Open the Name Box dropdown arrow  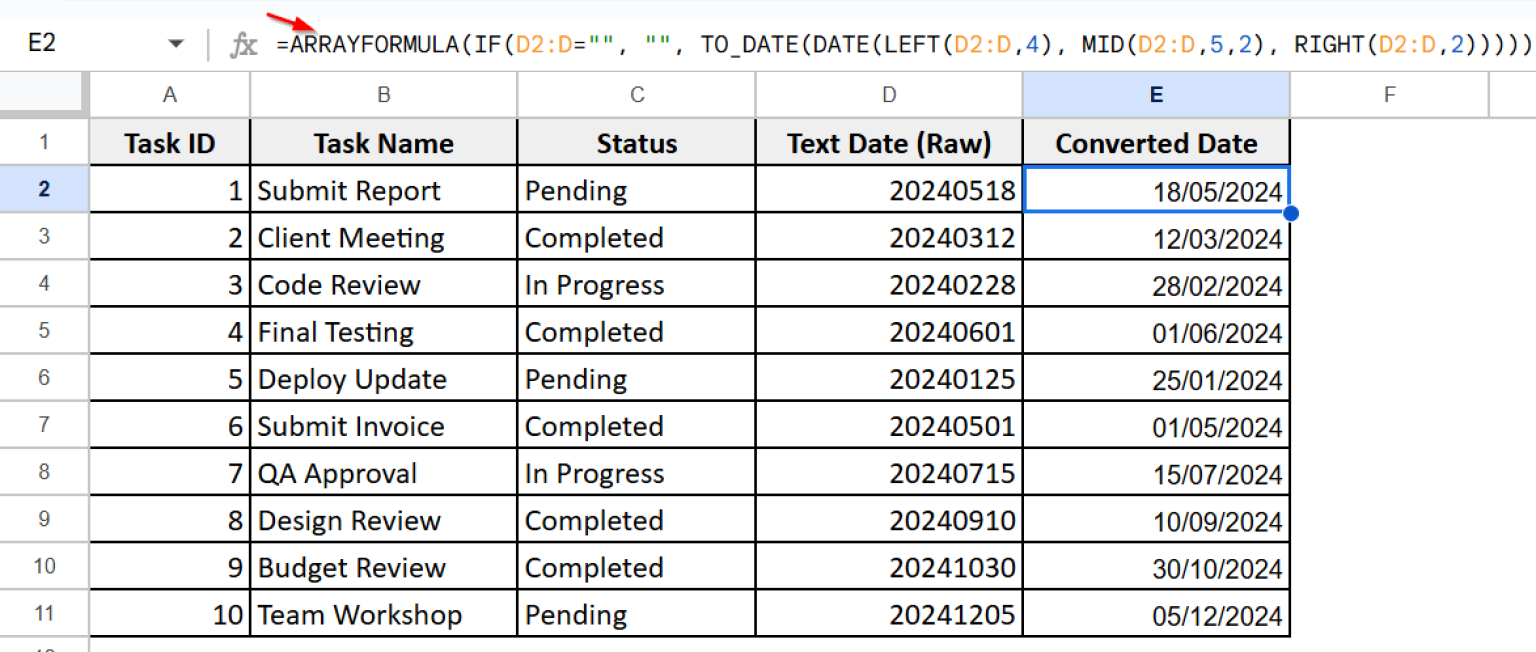pos(175,42)
